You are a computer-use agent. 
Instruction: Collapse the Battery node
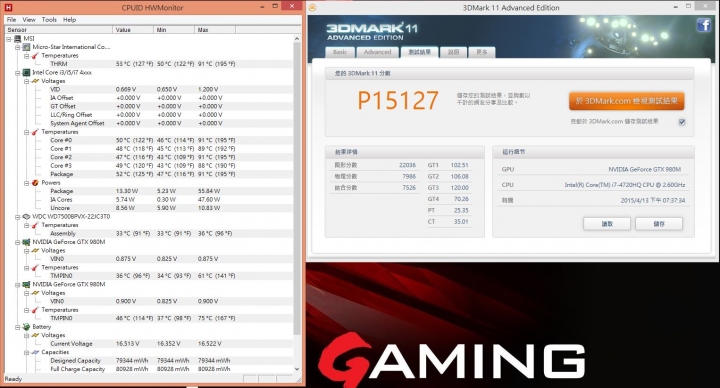coord(17,327)
